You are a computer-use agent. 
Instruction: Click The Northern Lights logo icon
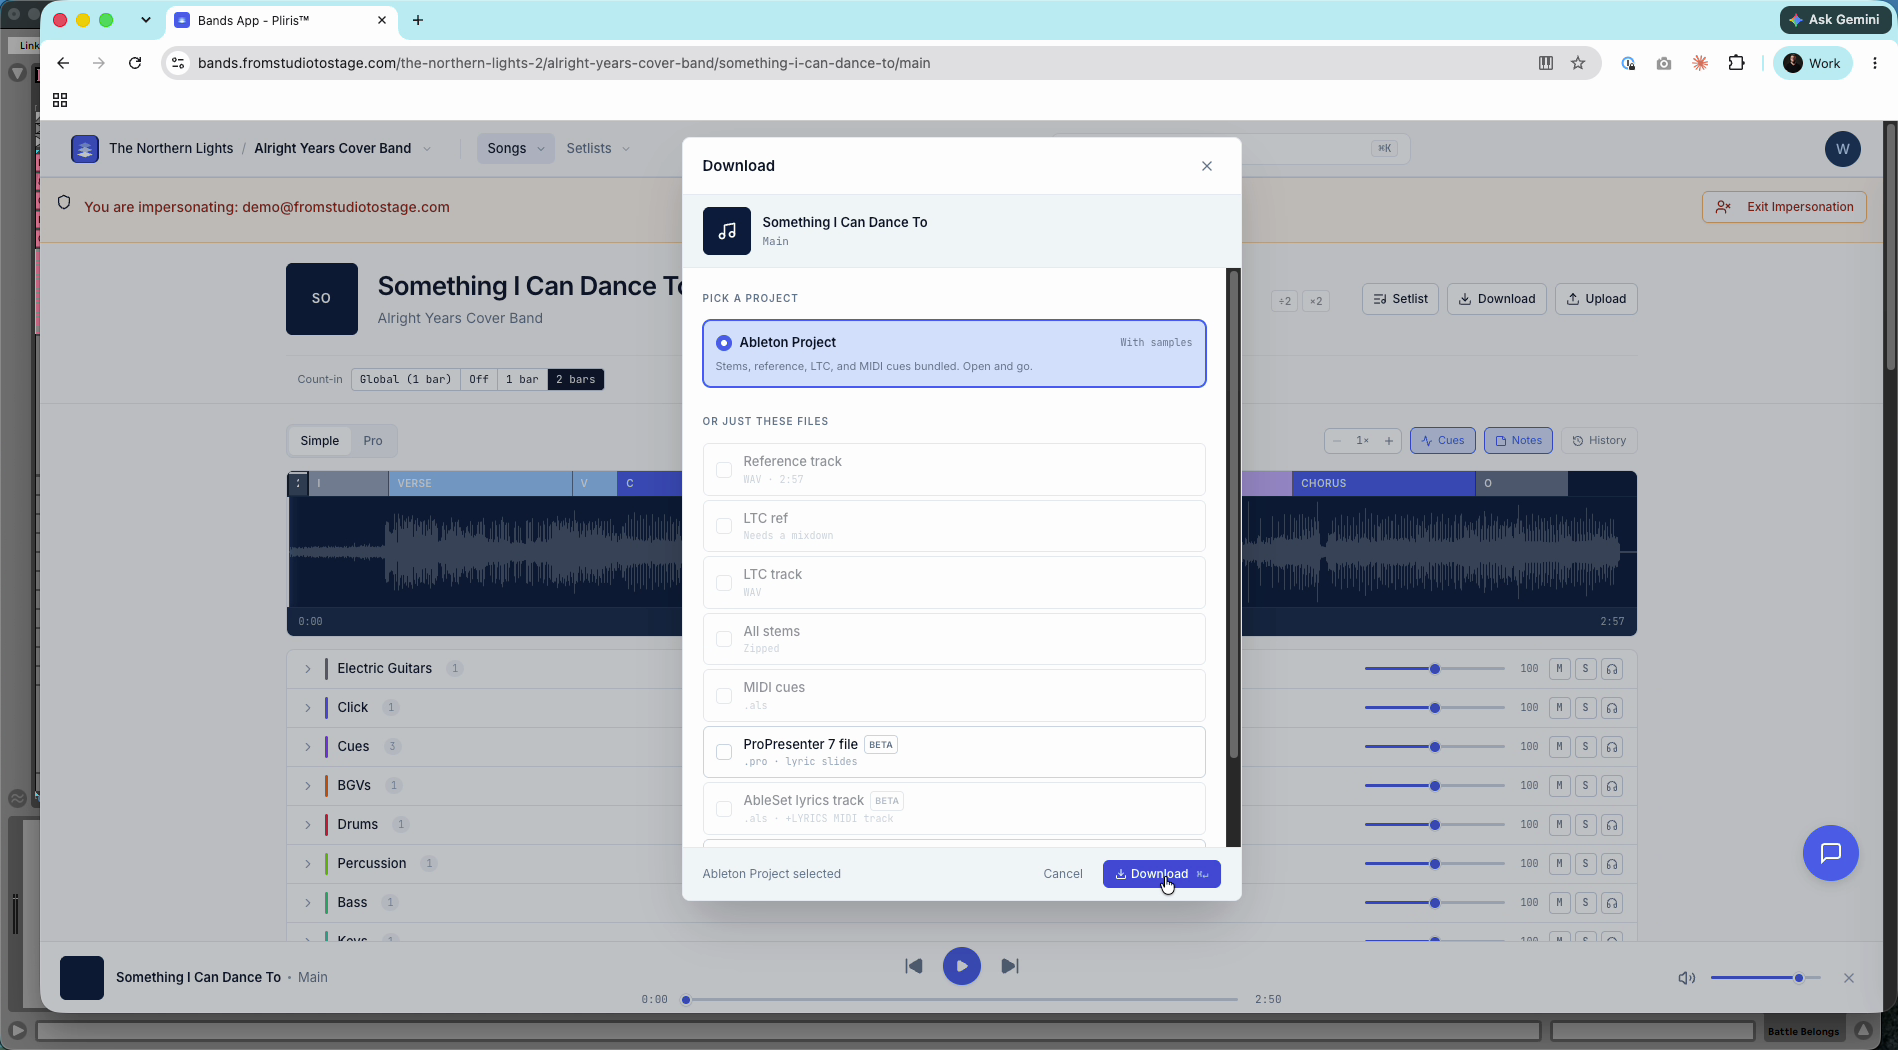point(85,149)
